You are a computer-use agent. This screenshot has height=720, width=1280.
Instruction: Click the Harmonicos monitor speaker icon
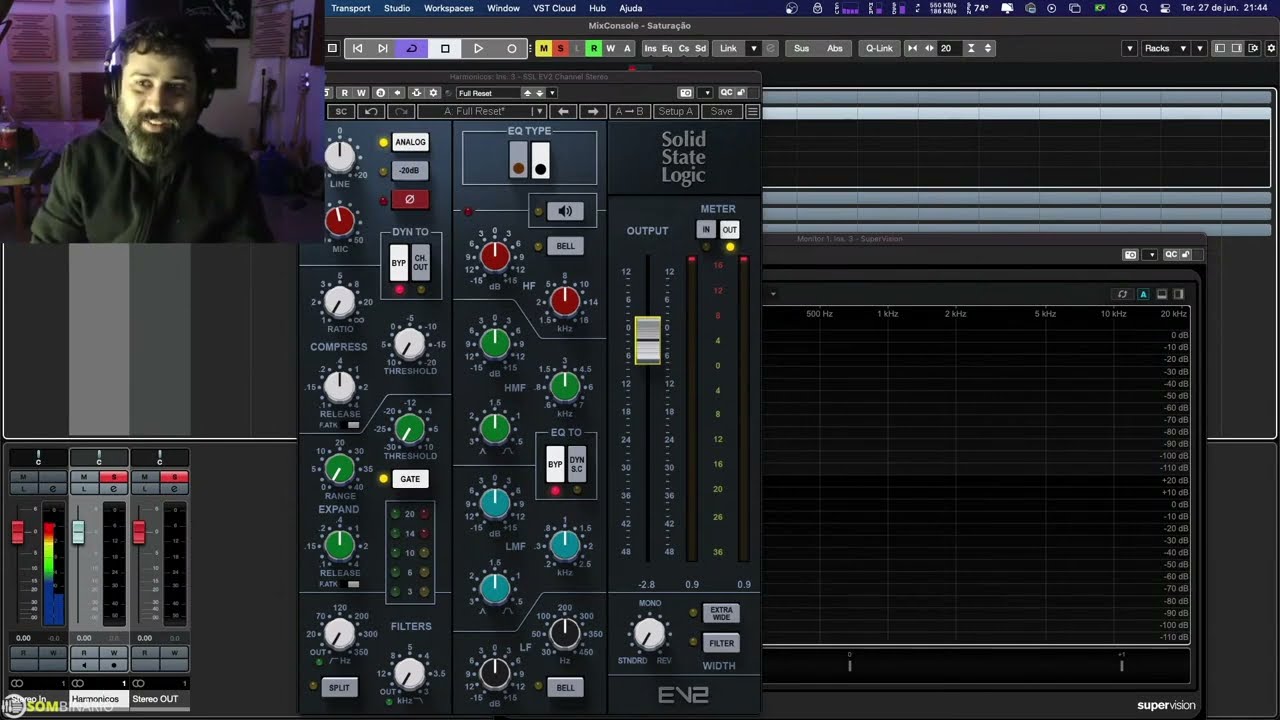pyautogui.click(x=84, y=664)
